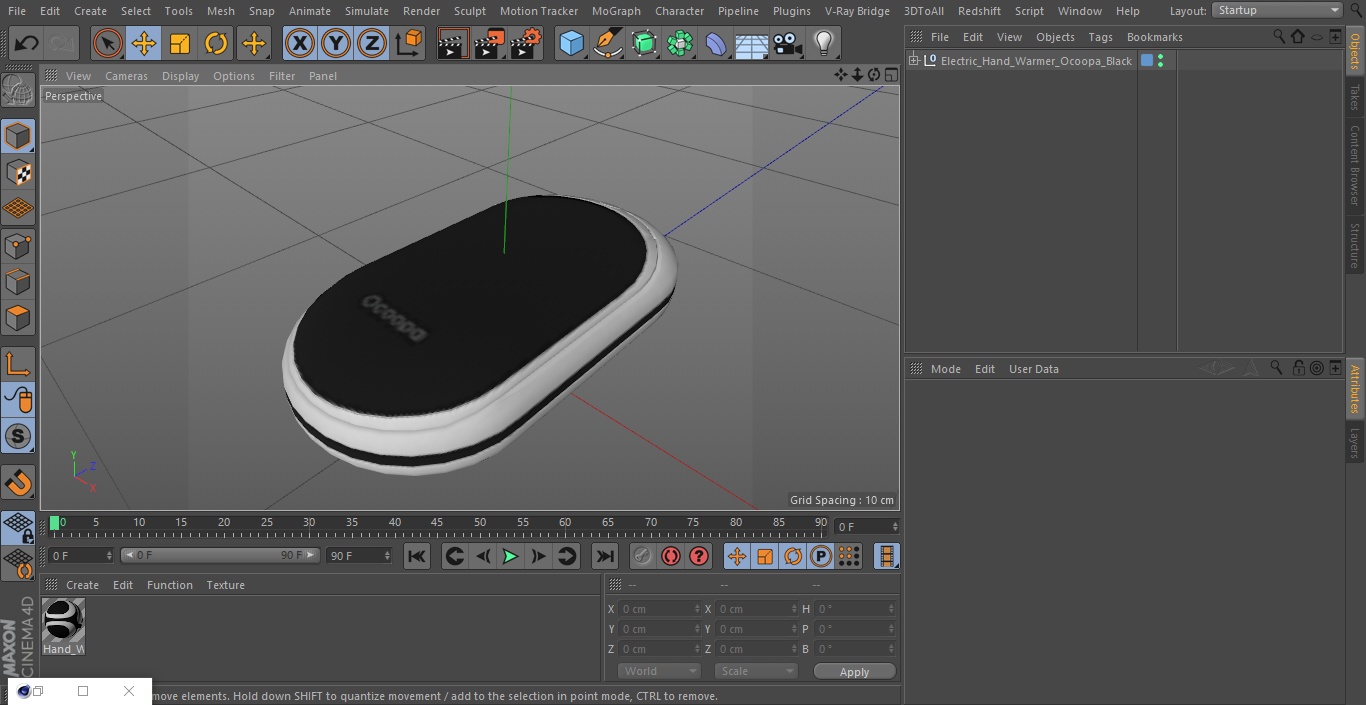Image resolution: width=1366 pixels, height=705 pixels.
Task: Add a Cube primitive object
Action: click(x=571, y=44)
